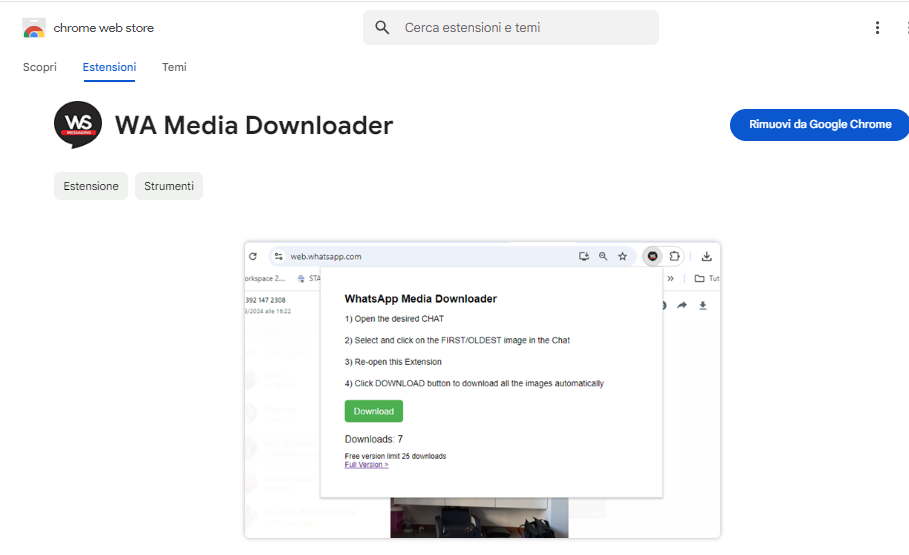Focus the 'Cerca estensioni e temi' search field

coord(511,27)
